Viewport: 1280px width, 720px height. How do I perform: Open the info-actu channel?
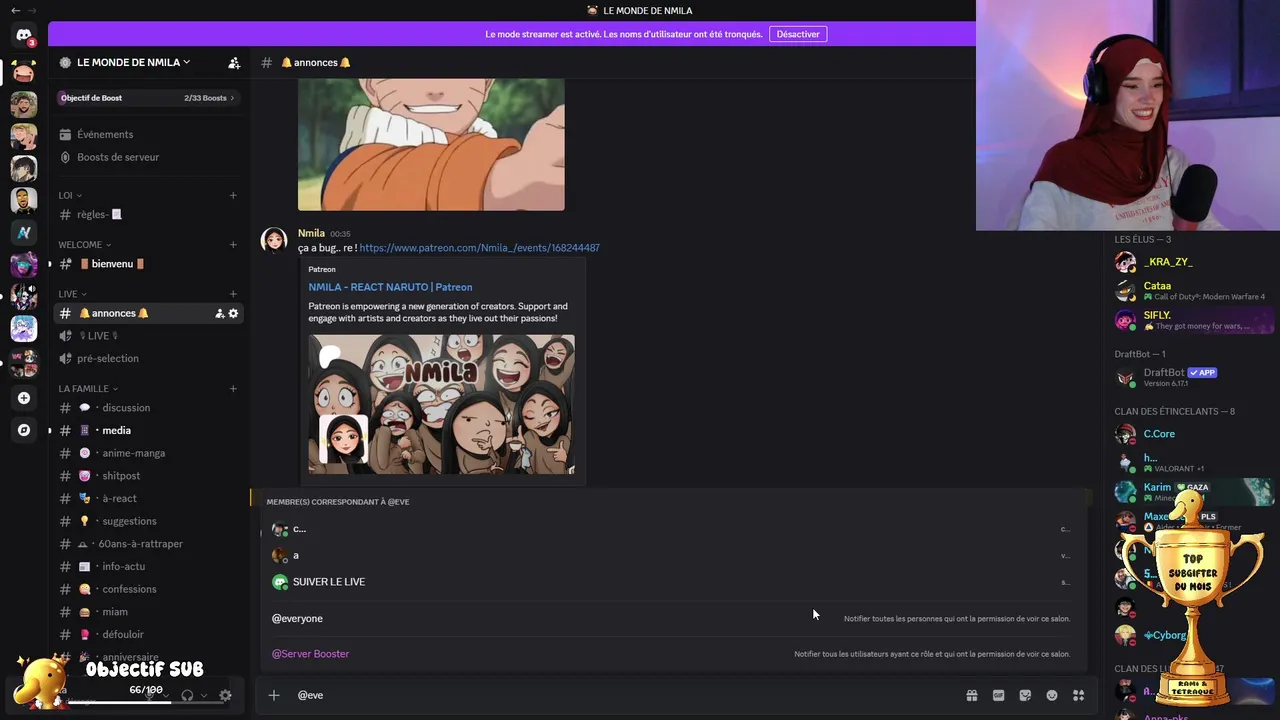tap(150, 566)
